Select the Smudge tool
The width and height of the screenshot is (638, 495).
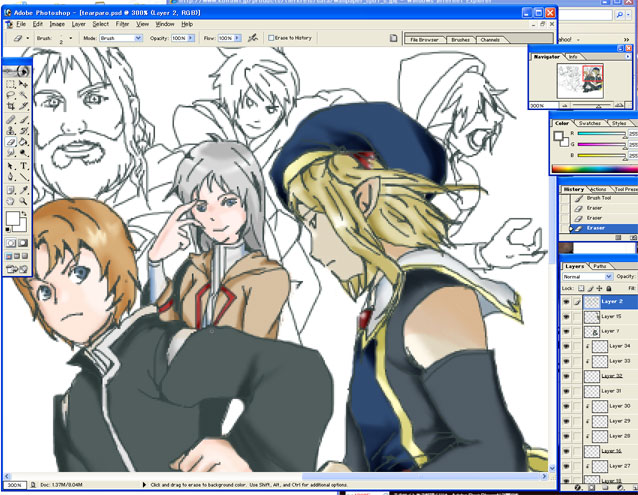11,153
